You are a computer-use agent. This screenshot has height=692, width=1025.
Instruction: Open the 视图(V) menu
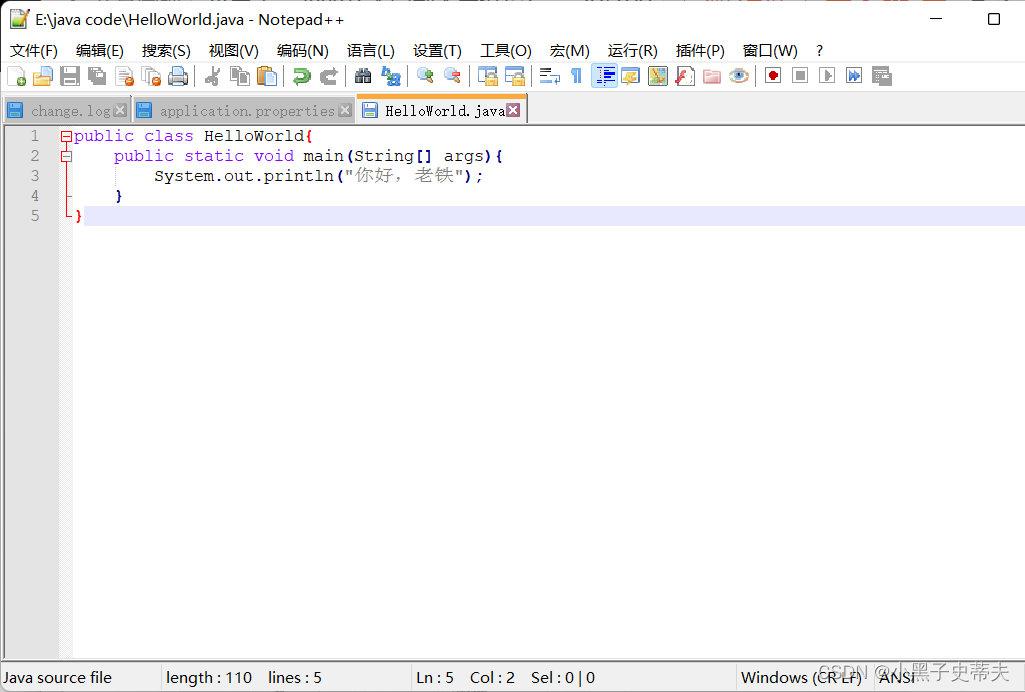pos(233,51)
